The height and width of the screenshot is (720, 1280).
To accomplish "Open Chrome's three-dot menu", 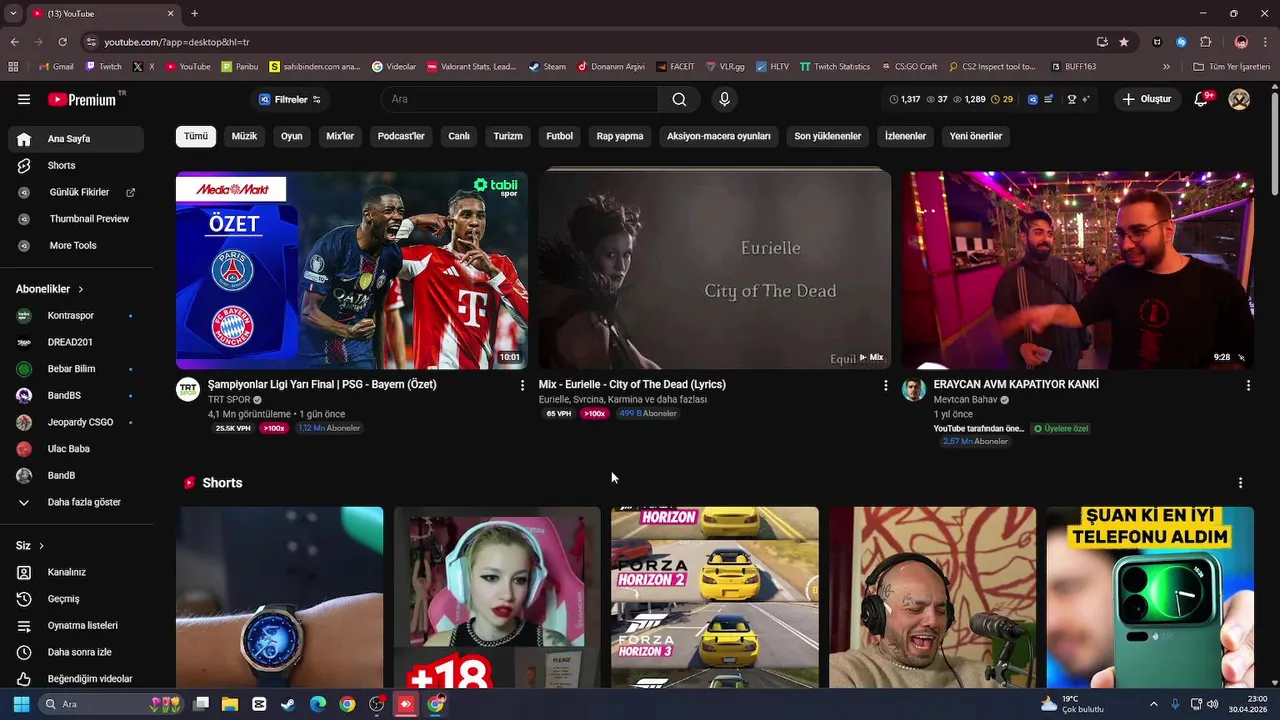I will 1265,42.
